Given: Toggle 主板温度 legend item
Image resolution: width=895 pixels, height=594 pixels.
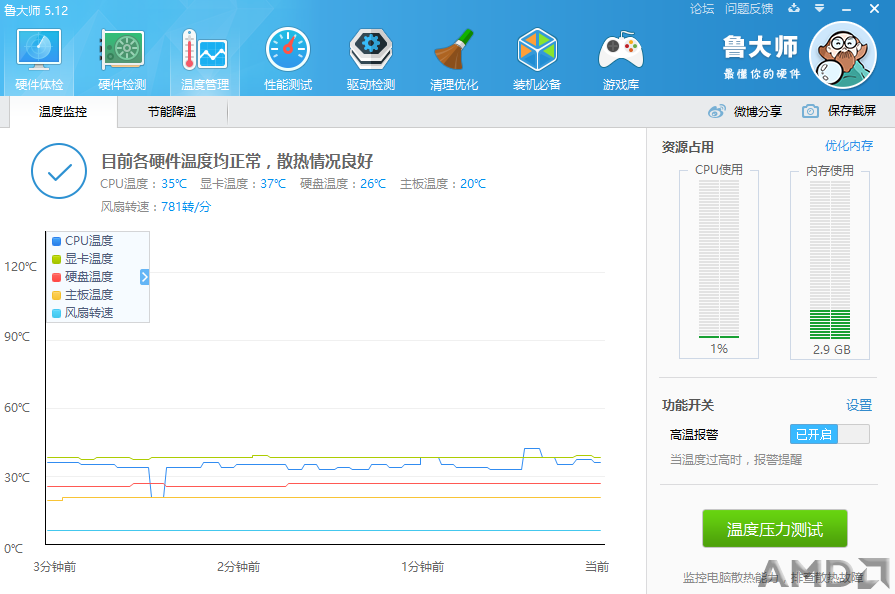Looking at the screenshot, I should 83,295.
